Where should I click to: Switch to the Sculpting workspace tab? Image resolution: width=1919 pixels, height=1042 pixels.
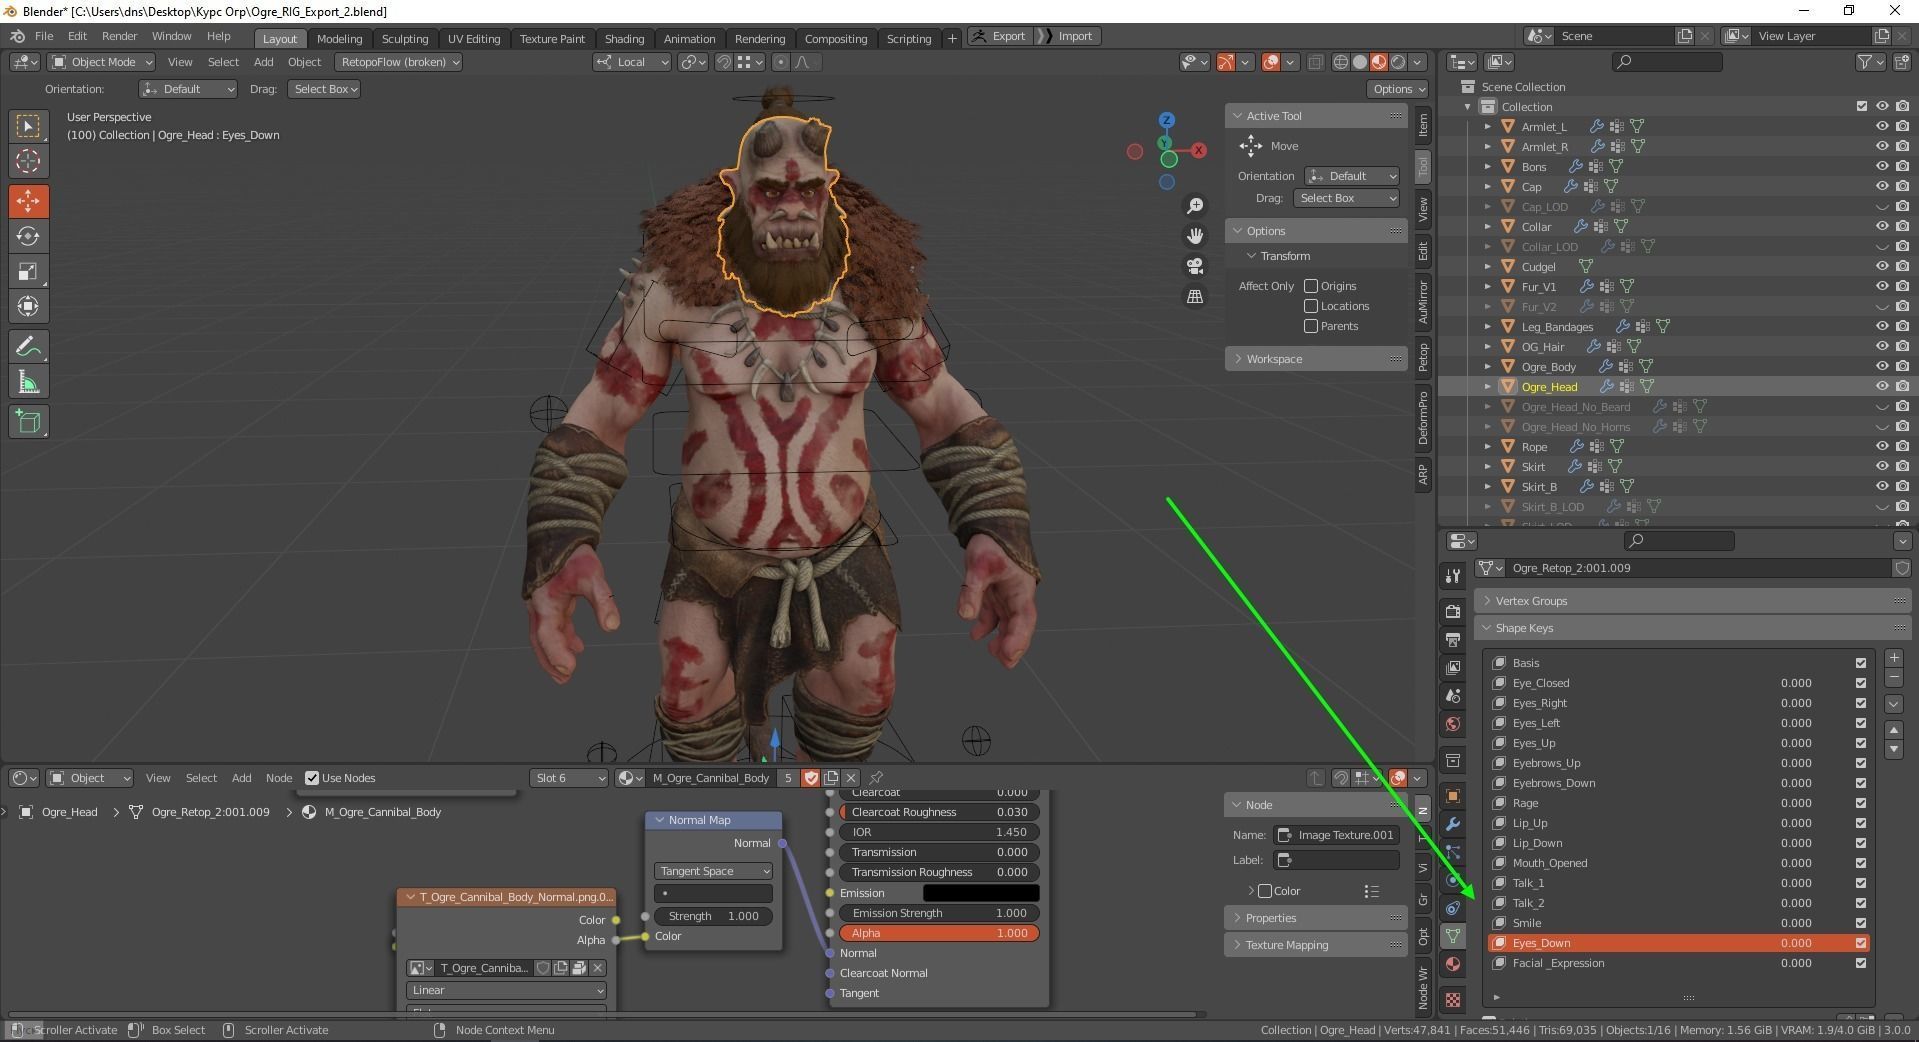tap(405, 39)
